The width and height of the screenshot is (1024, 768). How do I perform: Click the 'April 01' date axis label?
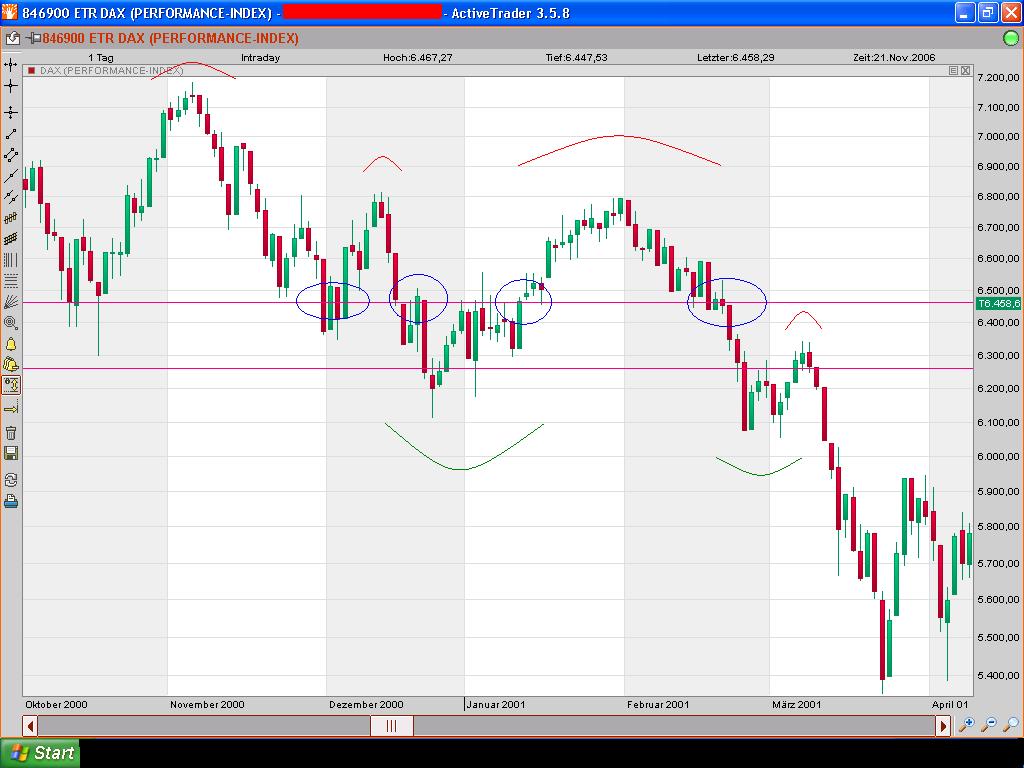click(950, 705)
